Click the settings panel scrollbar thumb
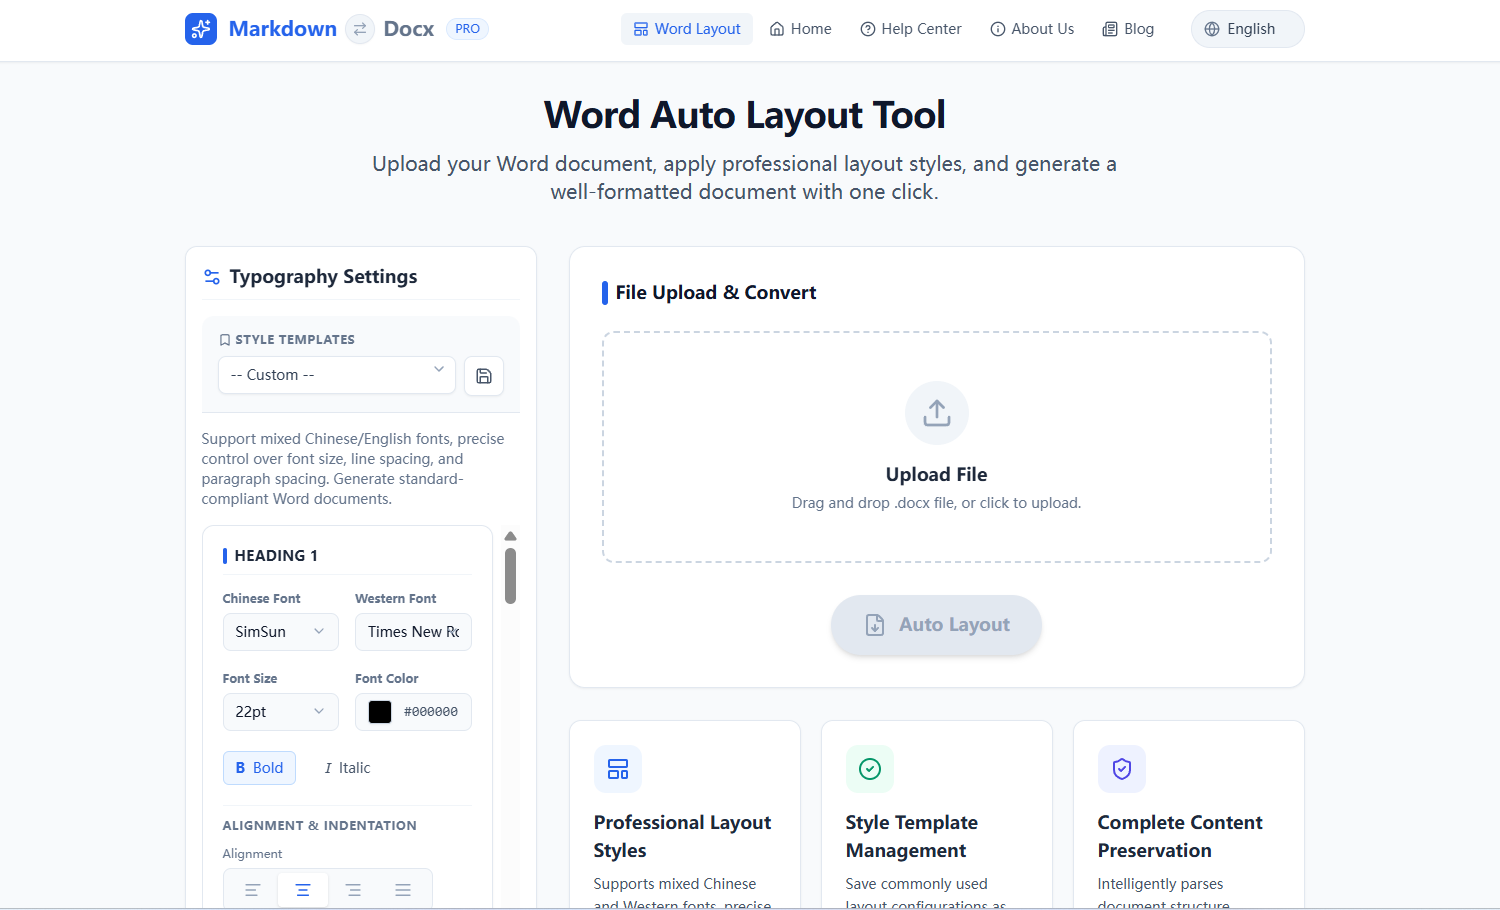The width and height of the screenshot is (1500, 910). click(x=510, y=576)
